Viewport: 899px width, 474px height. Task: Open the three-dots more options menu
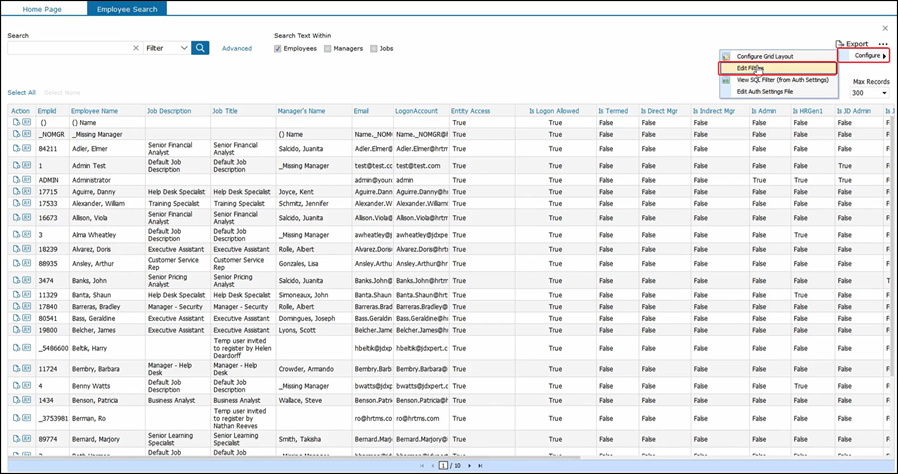(883, 44)
